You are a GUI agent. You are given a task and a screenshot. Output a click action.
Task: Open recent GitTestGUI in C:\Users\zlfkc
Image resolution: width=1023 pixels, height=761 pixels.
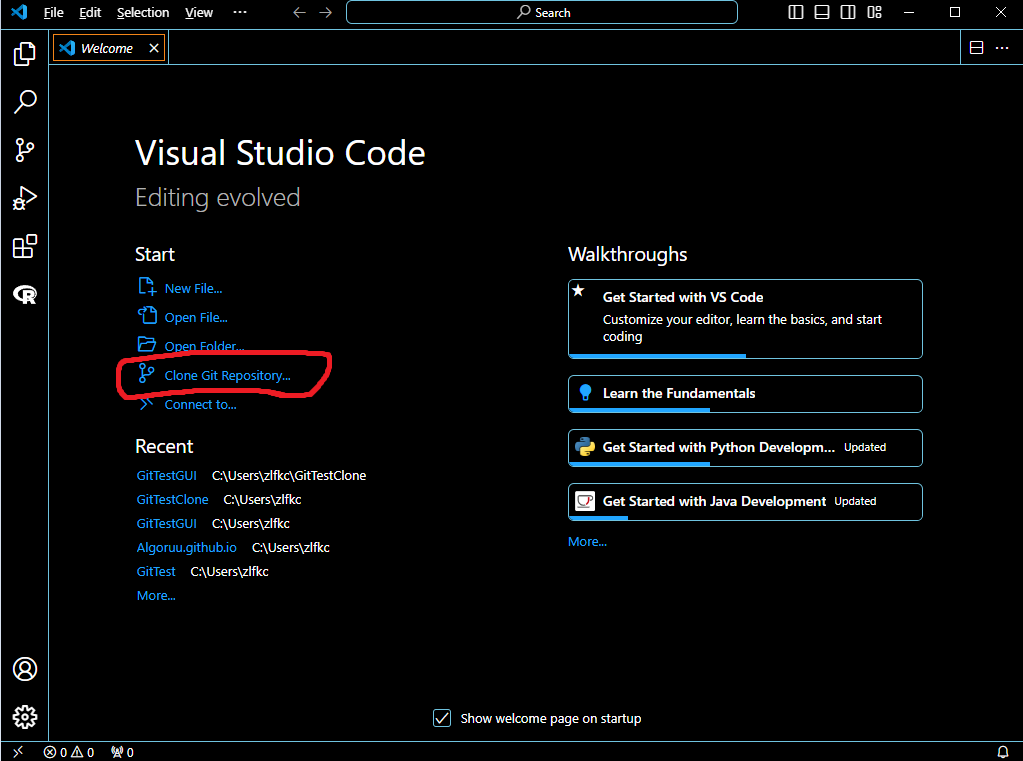click(166, 524)
